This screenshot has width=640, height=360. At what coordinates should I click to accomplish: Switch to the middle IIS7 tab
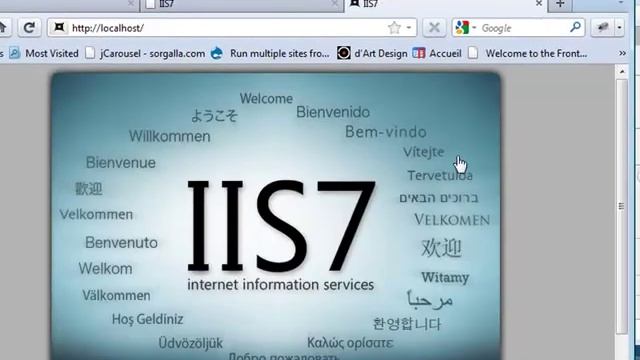pyautogui.click(x=242, y=4)
